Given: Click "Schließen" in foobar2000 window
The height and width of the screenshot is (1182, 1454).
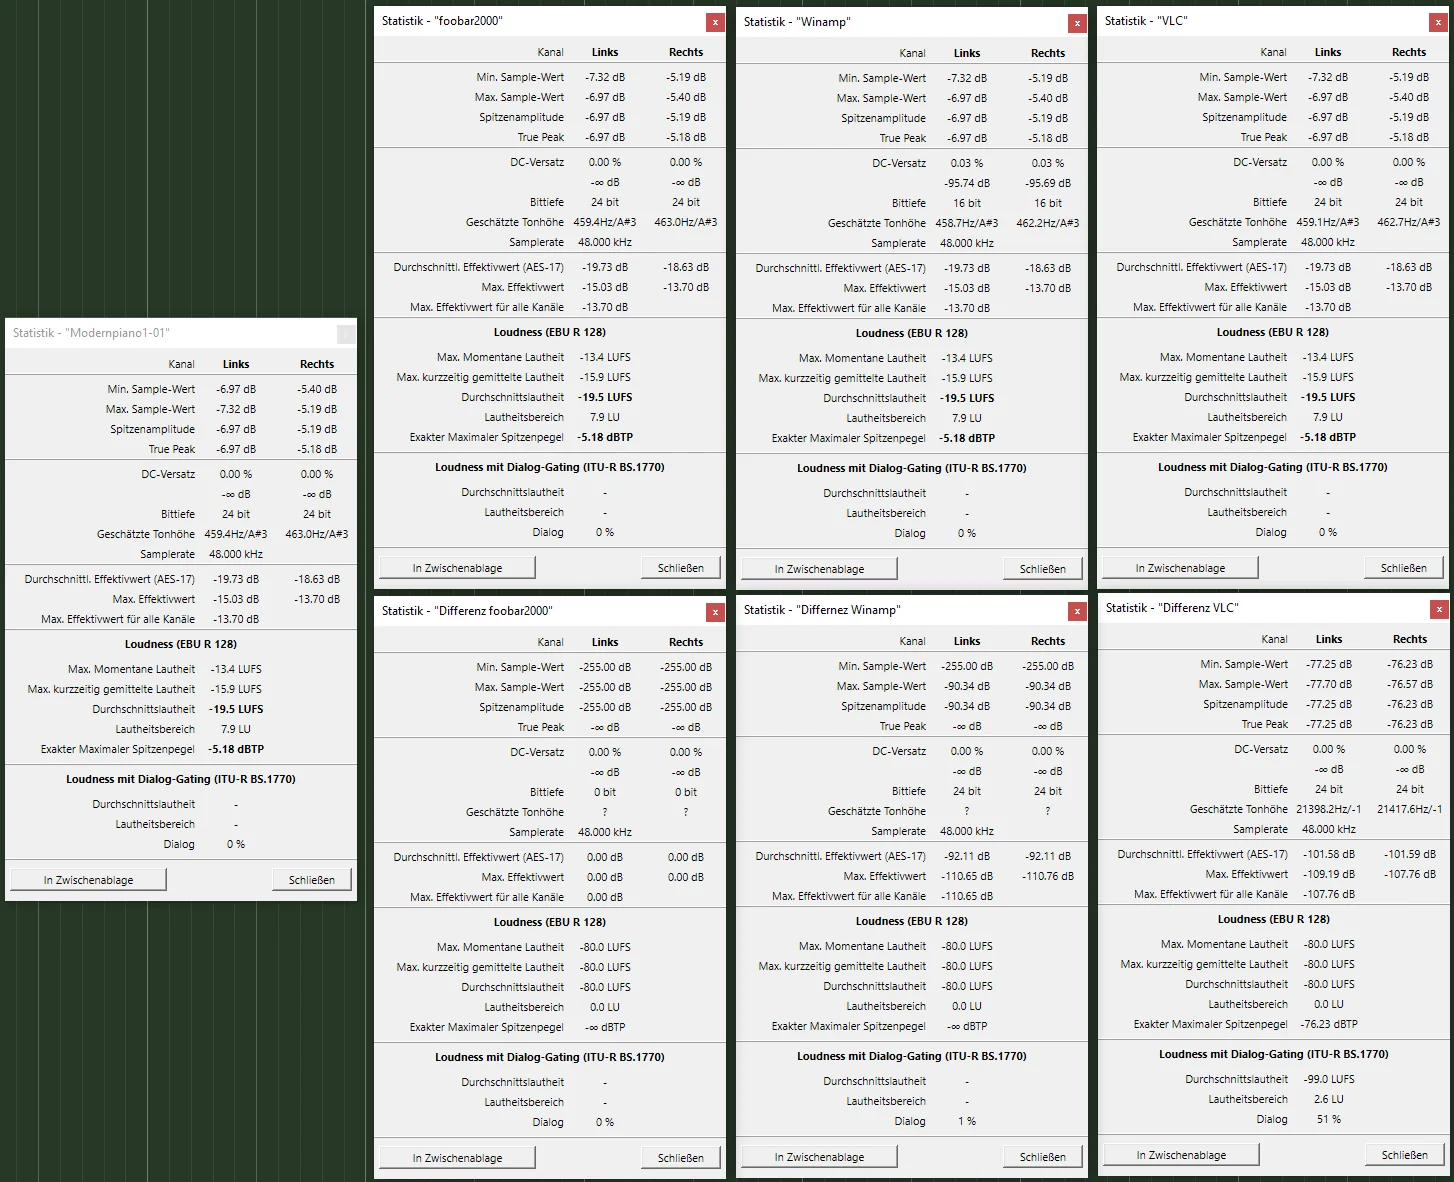Looking at the screenshot, I should [681, 568].
